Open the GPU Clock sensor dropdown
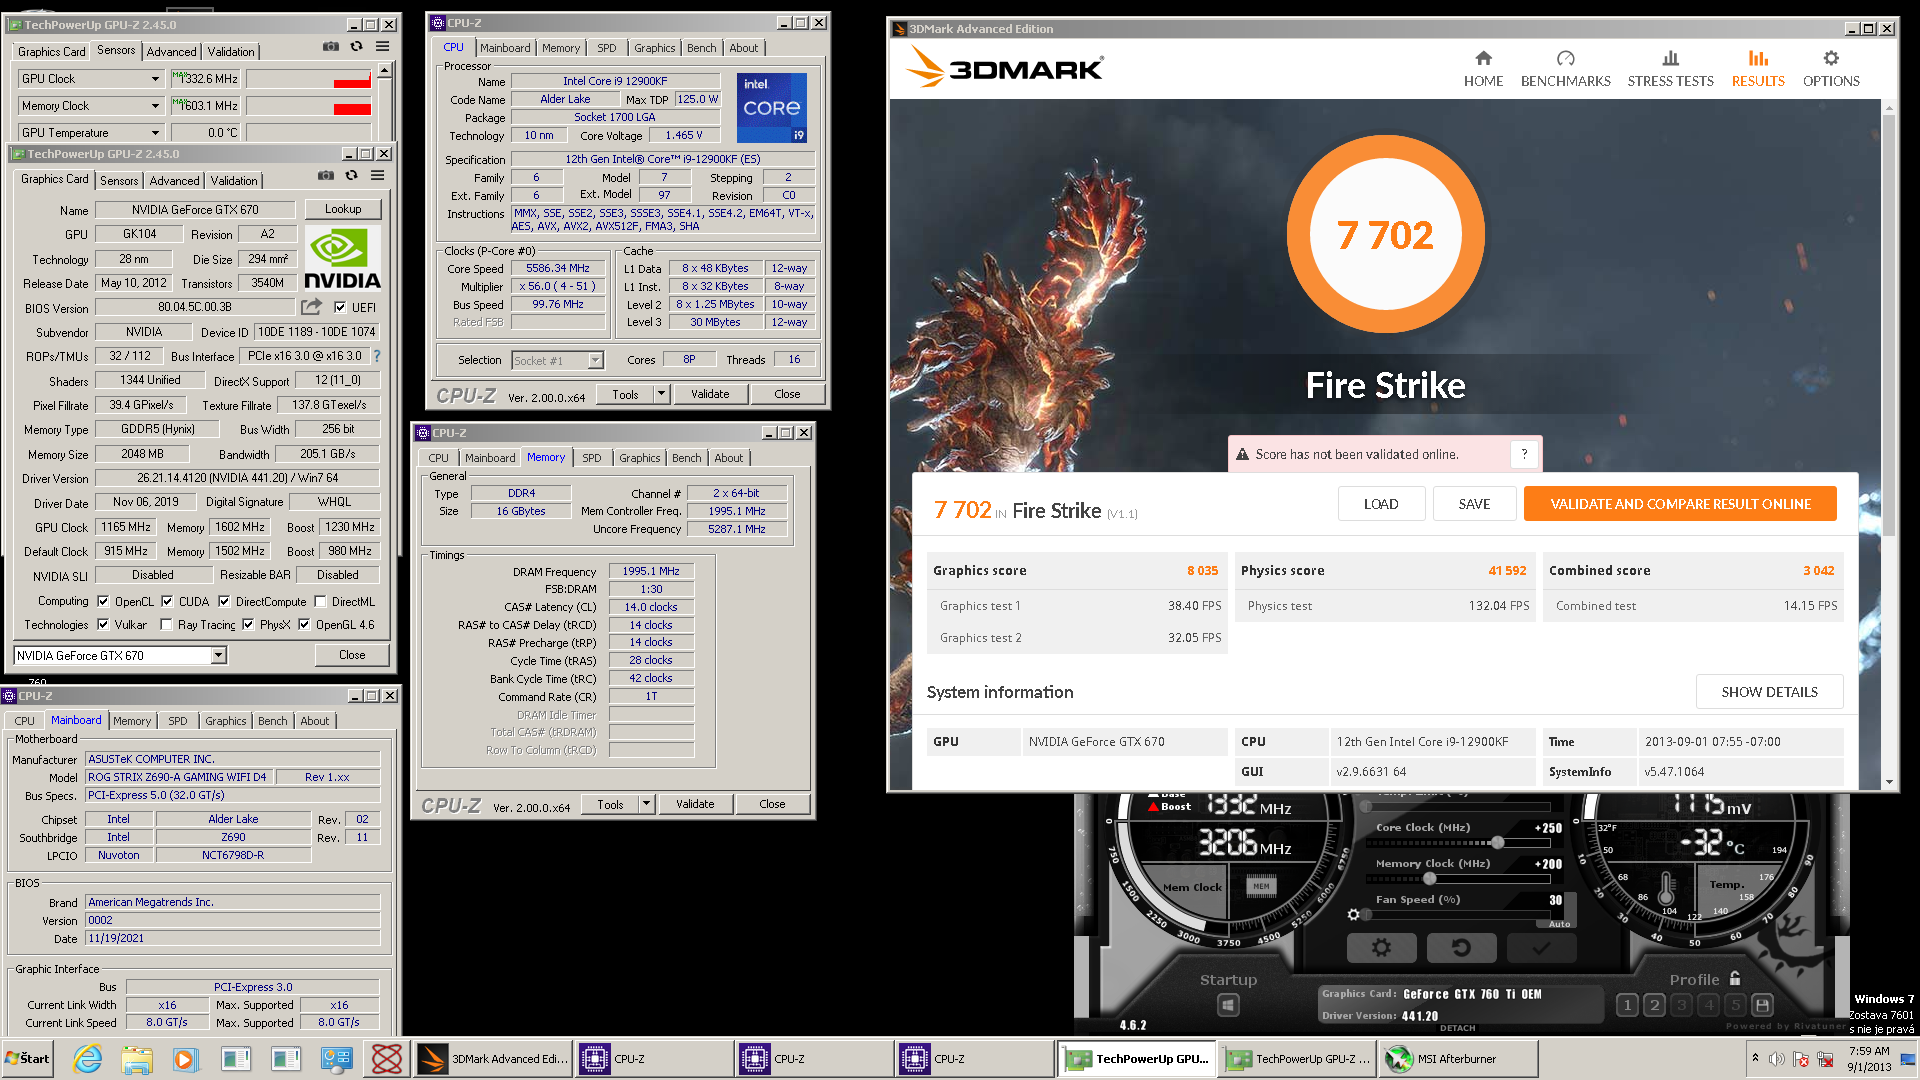This screenshot has height=1080, width=1920. click(155, 79)
